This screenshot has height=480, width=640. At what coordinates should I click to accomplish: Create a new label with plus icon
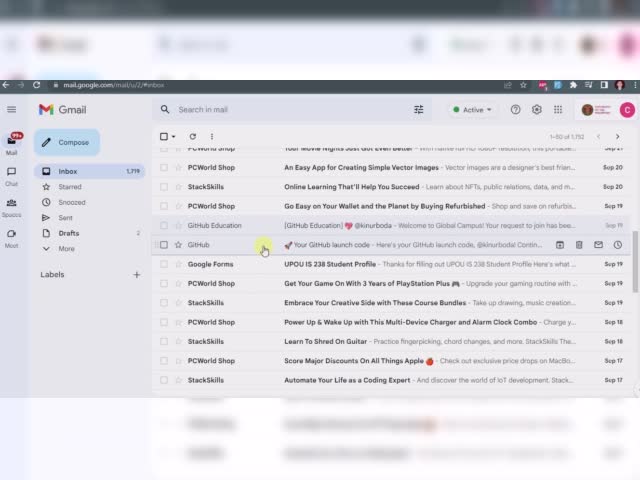click(137, 275)
